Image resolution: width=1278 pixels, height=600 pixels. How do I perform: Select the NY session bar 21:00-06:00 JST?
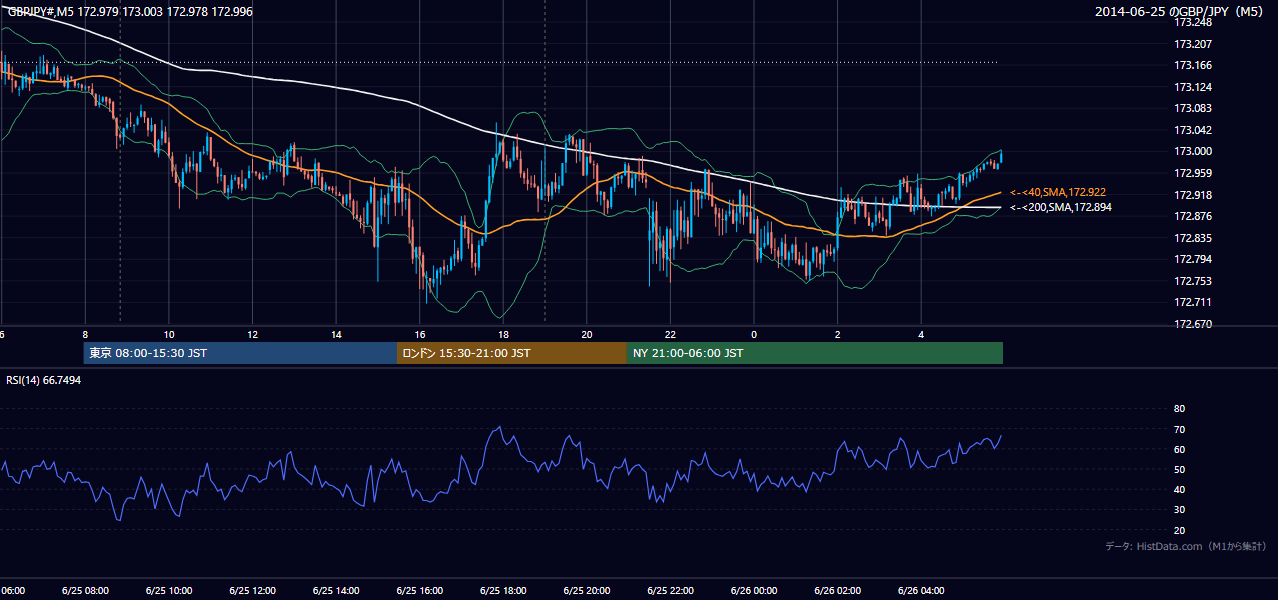click(815, 353)
